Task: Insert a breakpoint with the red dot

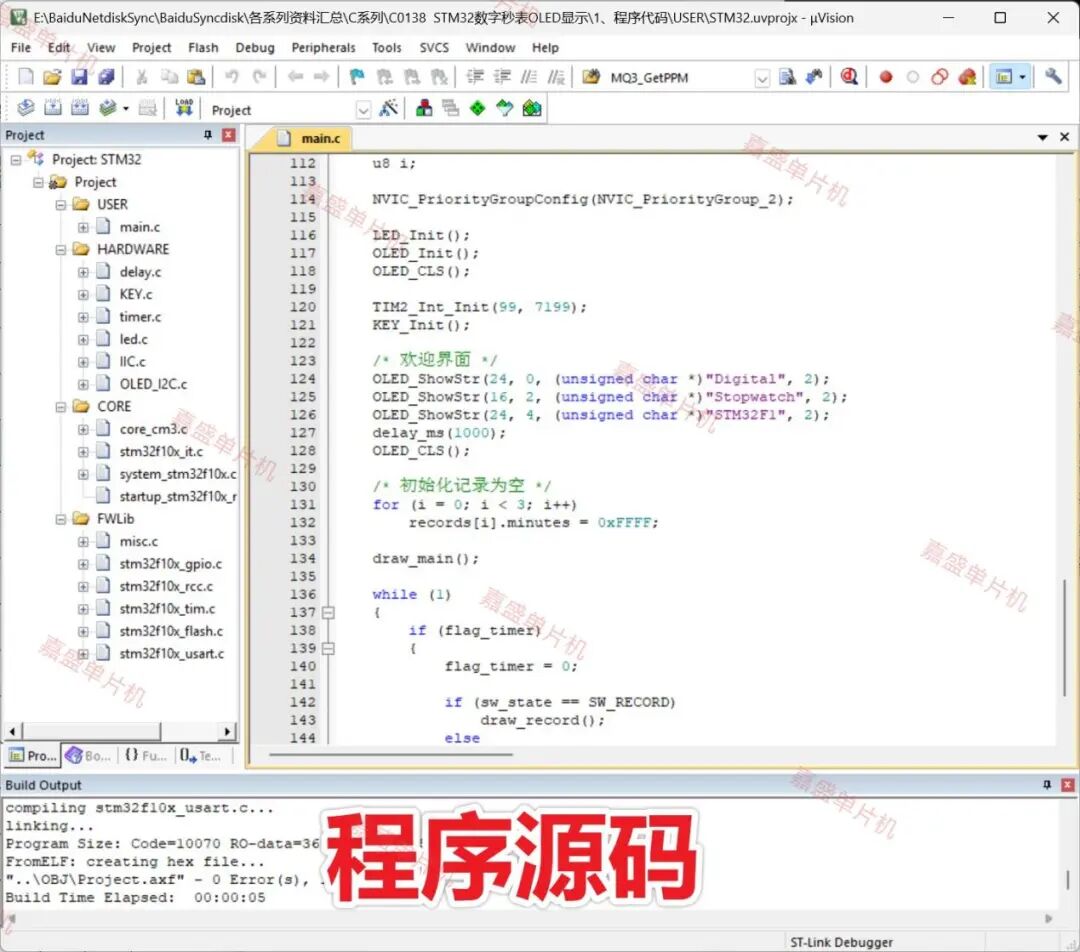Action: [886, 77]
